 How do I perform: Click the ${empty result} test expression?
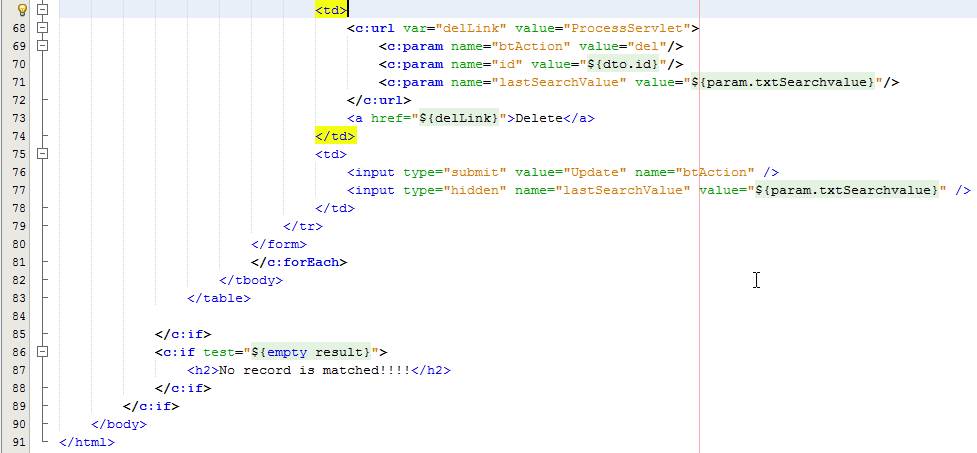click(311, 352)
